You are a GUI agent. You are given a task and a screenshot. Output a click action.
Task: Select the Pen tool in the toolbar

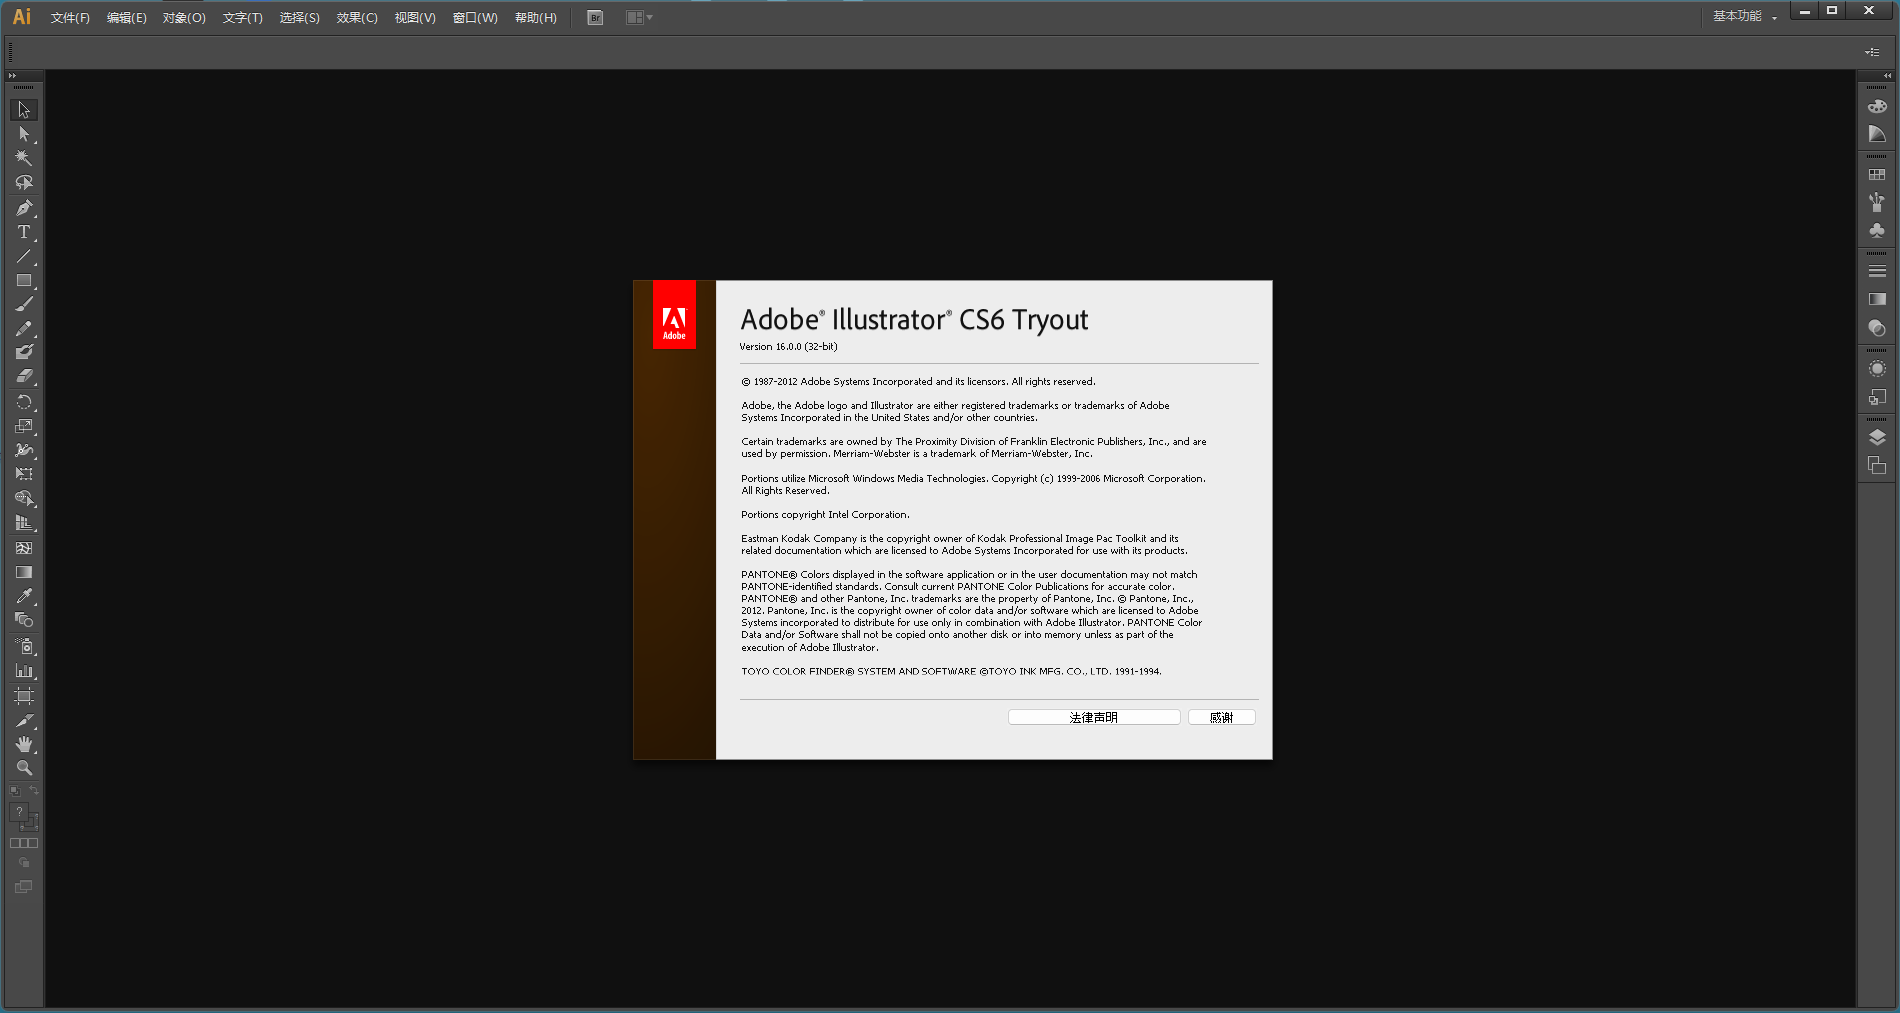coord(23,207)
